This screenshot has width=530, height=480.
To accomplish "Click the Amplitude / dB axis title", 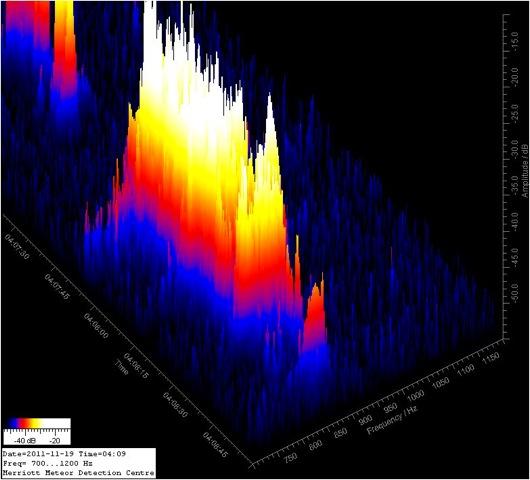I will tap(525, 171).
